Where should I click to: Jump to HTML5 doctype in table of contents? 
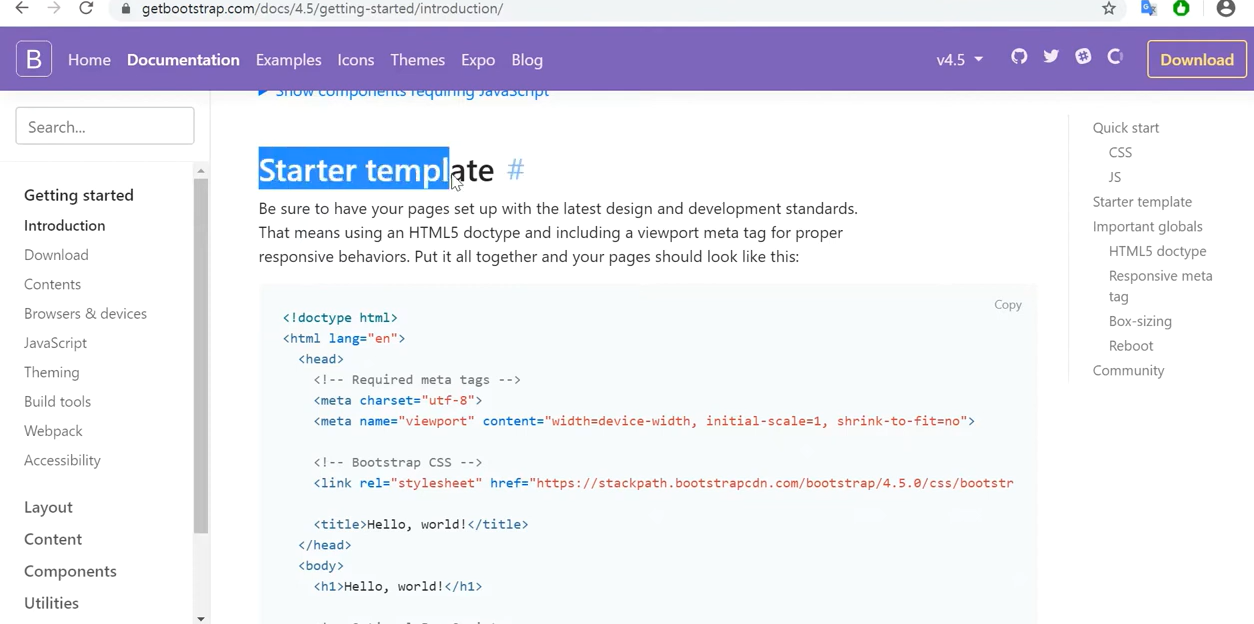pyautogui.click(x=1157, y=251)
